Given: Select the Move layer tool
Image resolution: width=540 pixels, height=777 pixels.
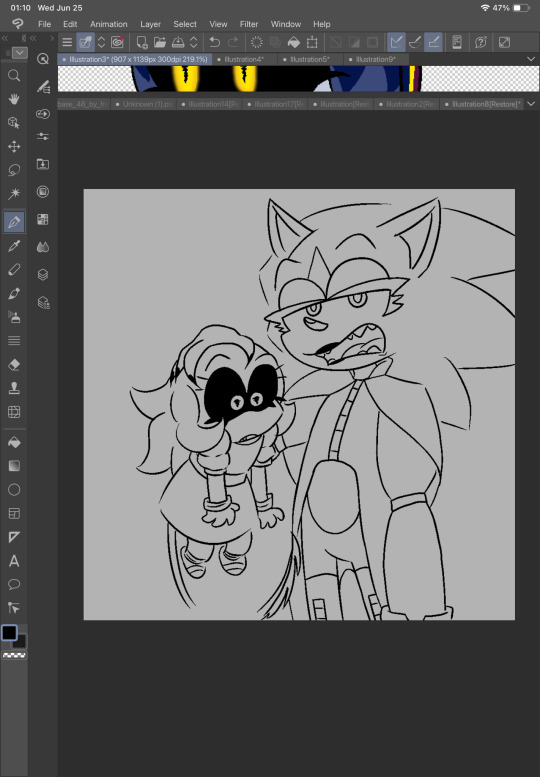Looking at the screenshot, I should coord(14,147).
